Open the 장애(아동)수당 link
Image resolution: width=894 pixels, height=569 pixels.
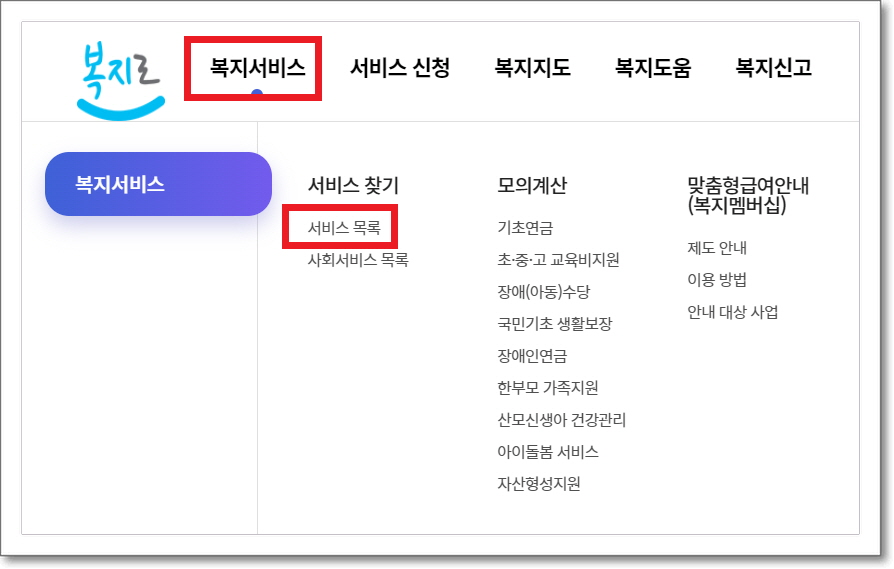pos(543,292)
